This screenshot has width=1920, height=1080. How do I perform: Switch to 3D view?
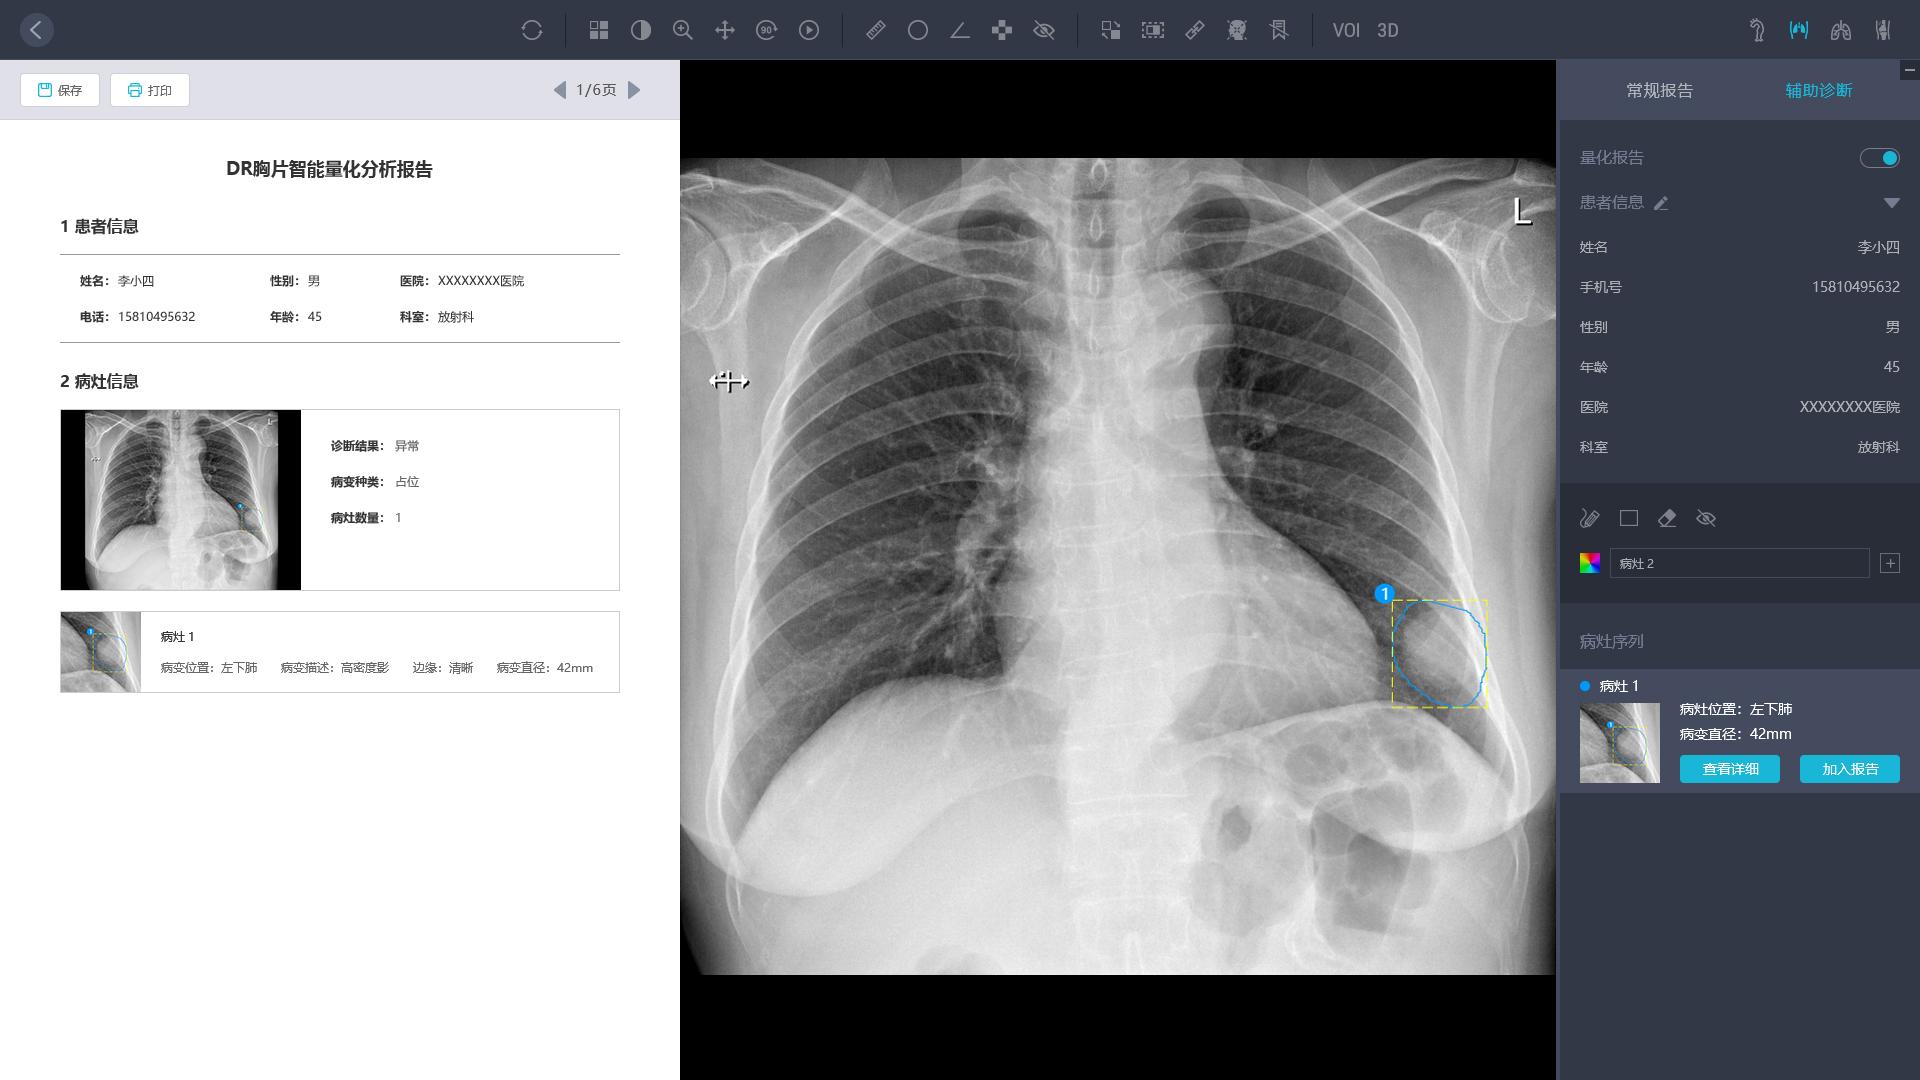1388,30
